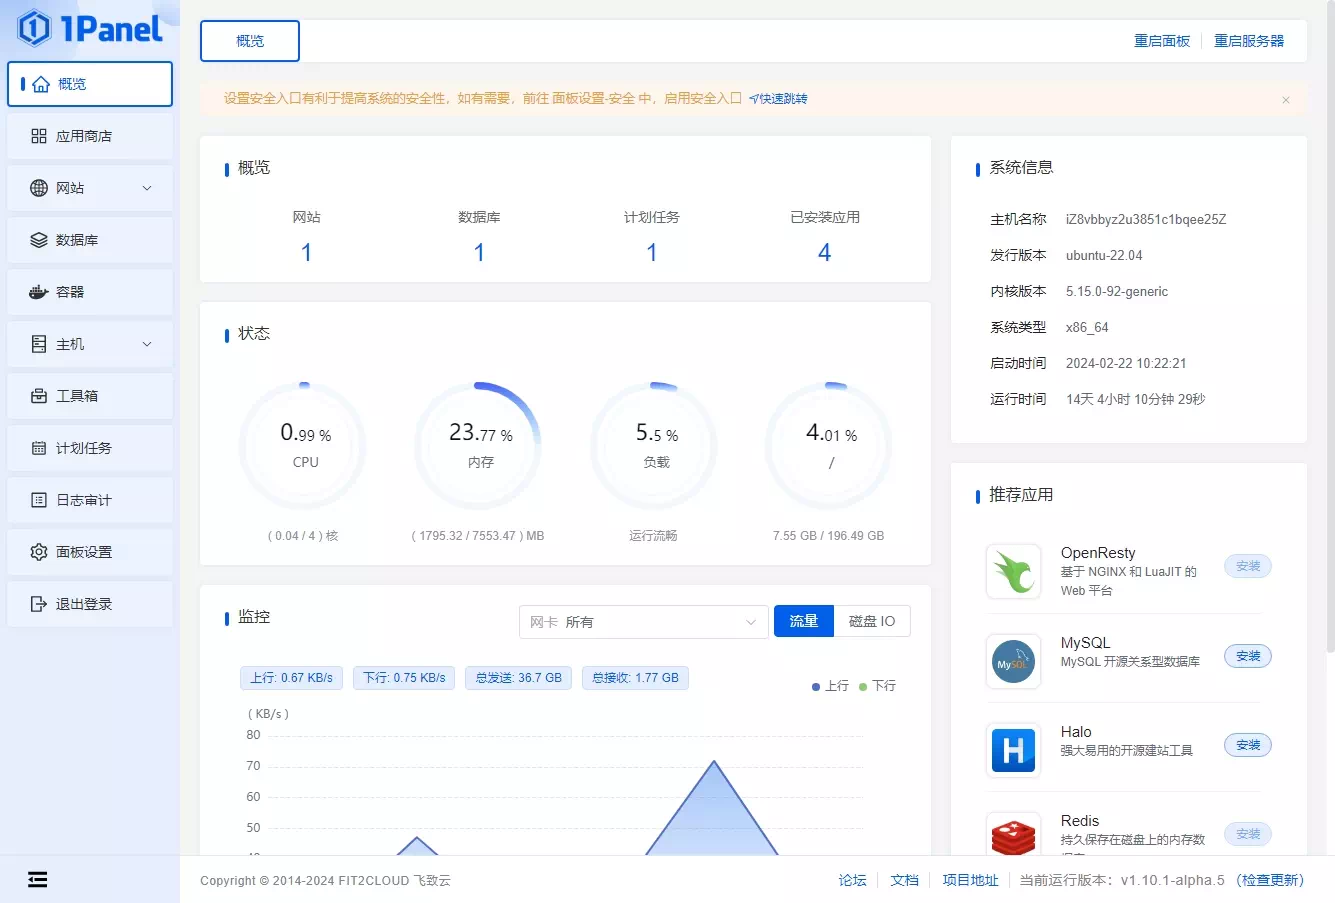Click the 已安装应用 count 4
This screenshot has height=903, width=1335.
pyautogui.click(x=825, y=253)
